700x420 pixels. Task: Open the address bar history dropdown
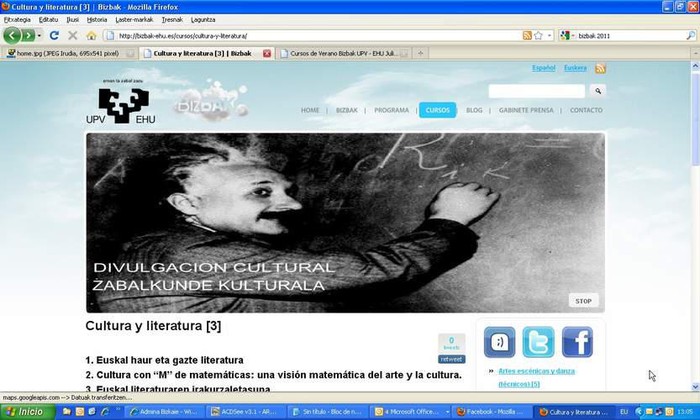click(550, 36)
